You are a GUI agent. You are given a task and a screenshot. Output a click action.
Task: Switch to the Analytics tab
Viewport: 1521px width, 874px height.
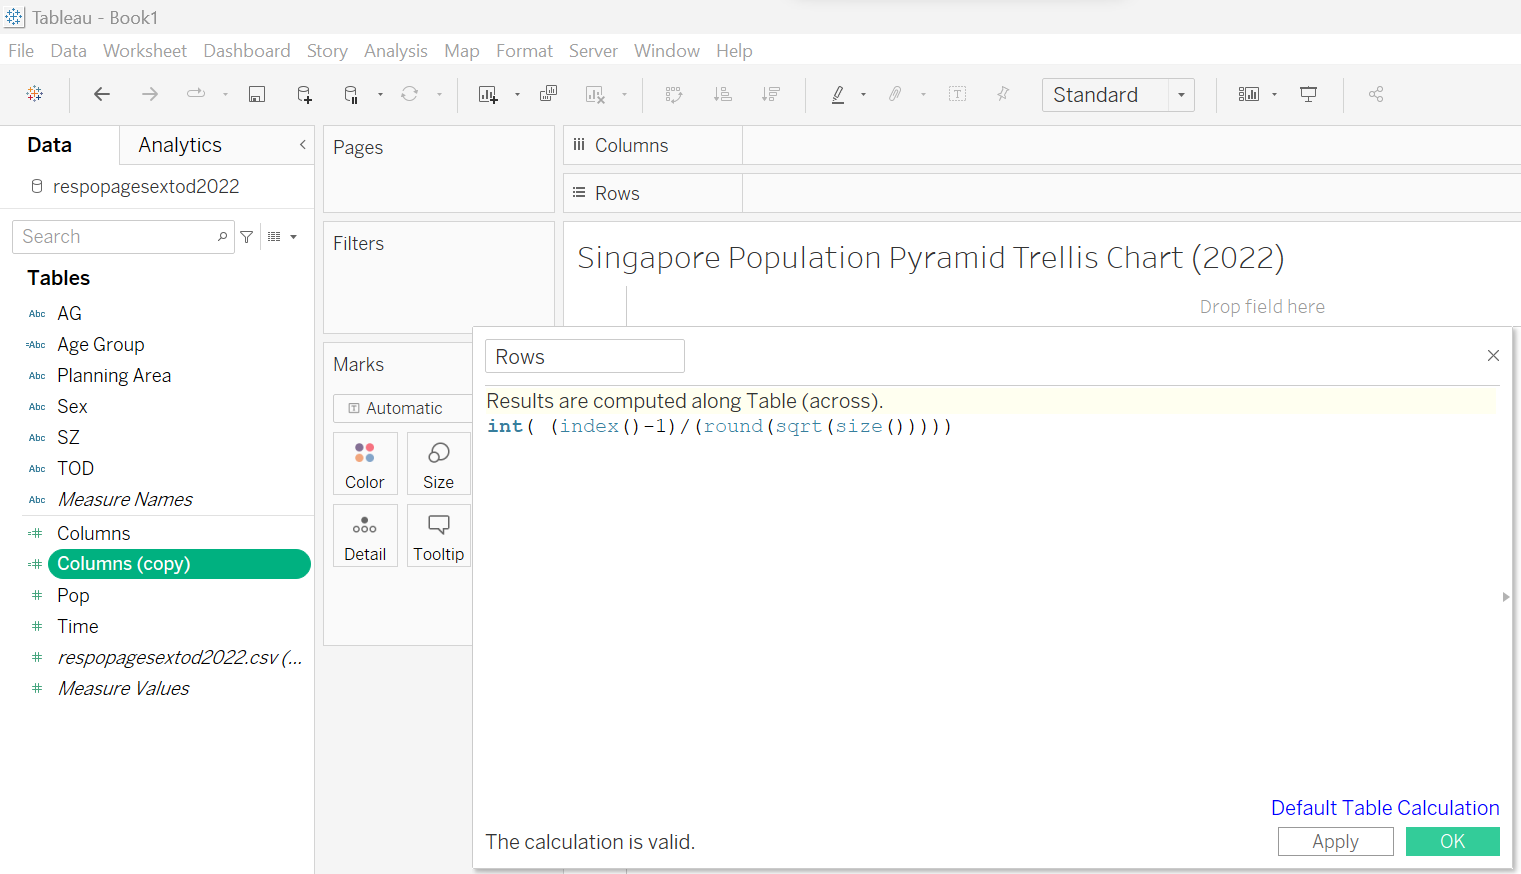coord(180,145)
